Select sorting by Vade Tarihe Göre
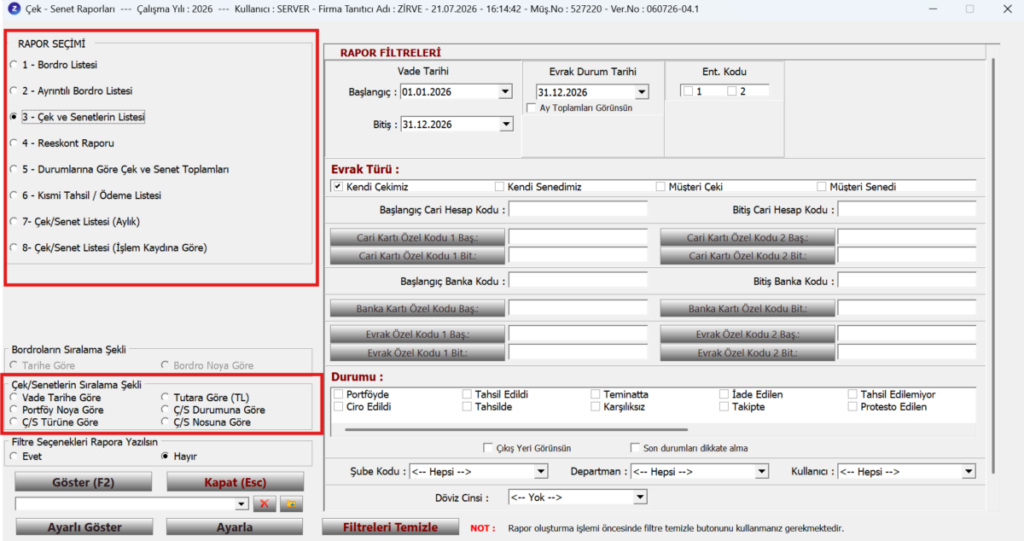 pos(56,397)
